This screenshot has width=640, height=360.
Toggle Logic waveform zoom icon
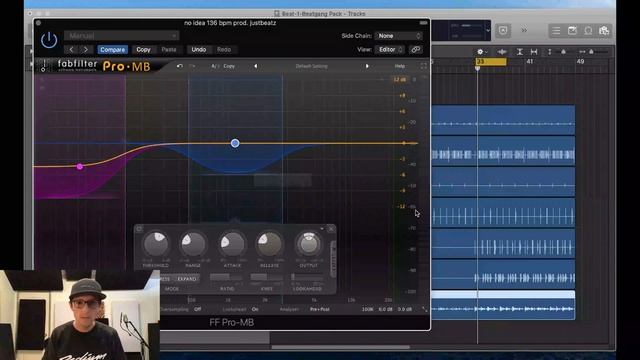pos(502,52)
